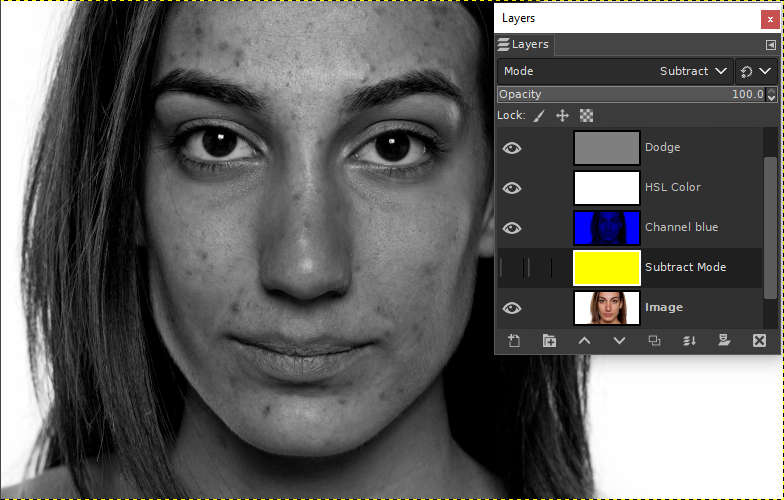This screenshot has height=500, width=784.
Task: Toggle visibility of HSL Color layer
Action: [512, 188]
